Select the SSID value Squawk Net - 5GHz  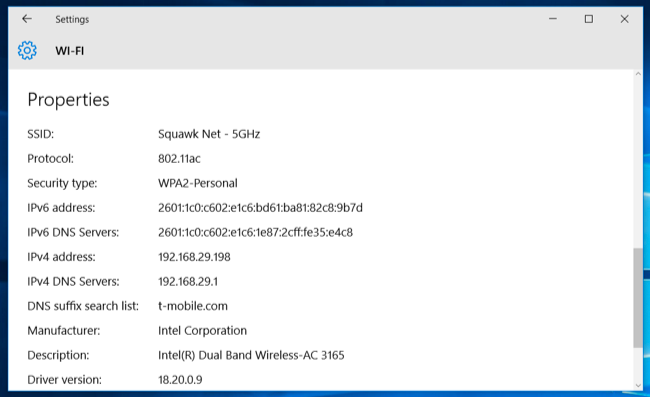coord(209,134)
